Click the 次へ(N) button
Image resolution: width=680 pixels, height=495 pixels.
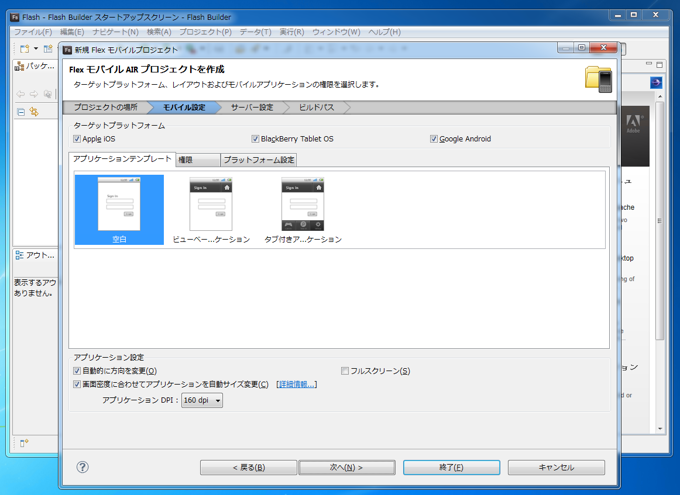347,467
